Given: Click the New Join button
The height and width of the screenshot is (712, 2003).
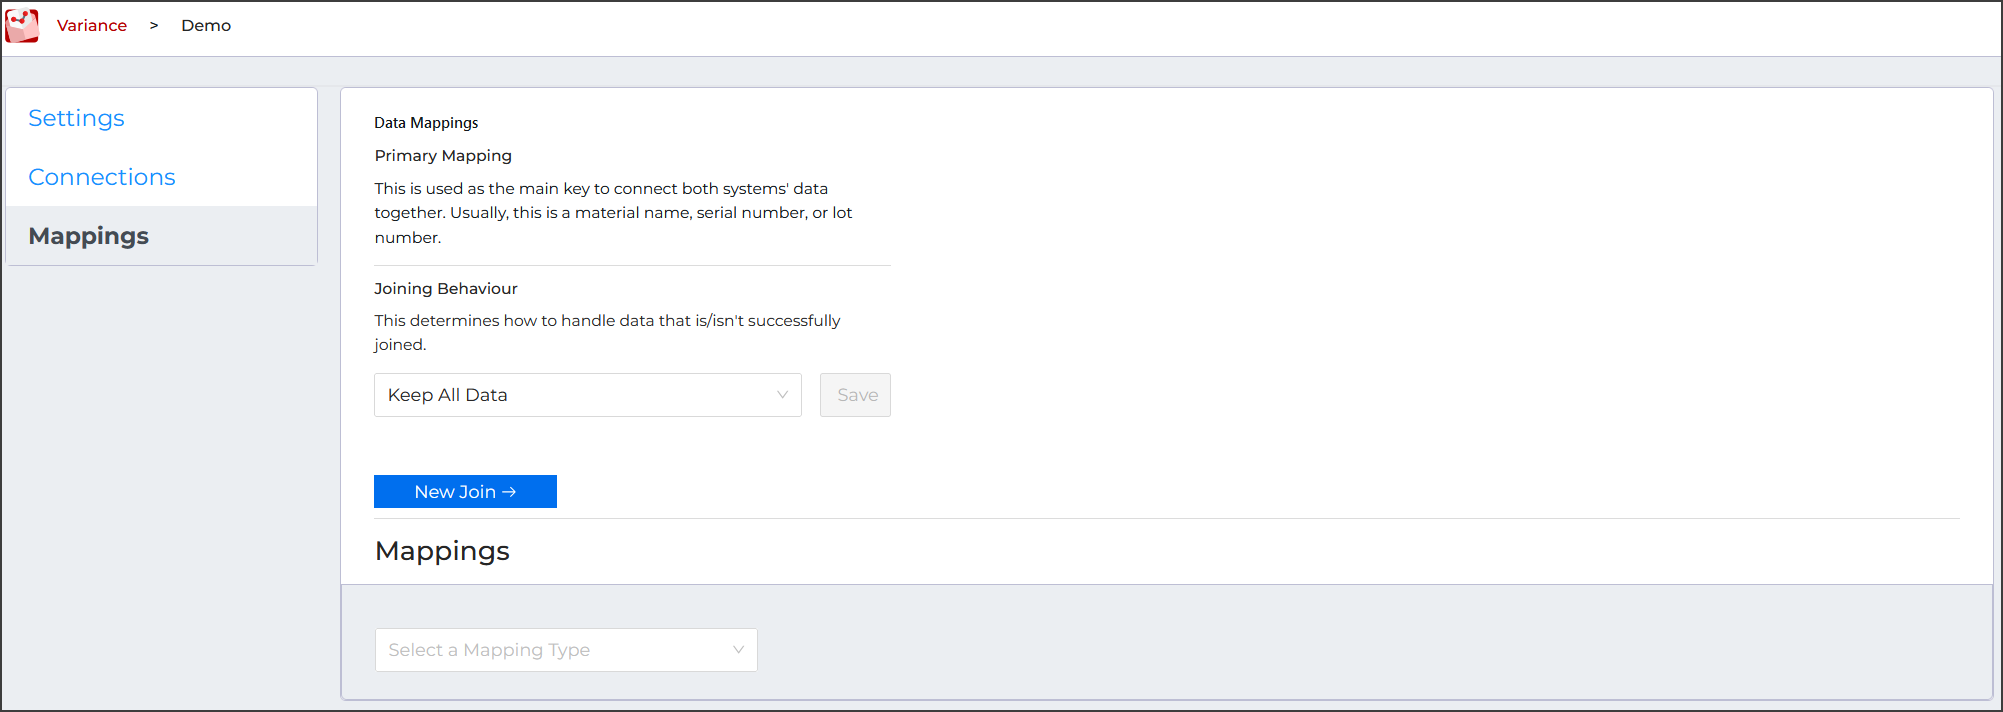Looking at the screenshot, I should tap(465, 492).
